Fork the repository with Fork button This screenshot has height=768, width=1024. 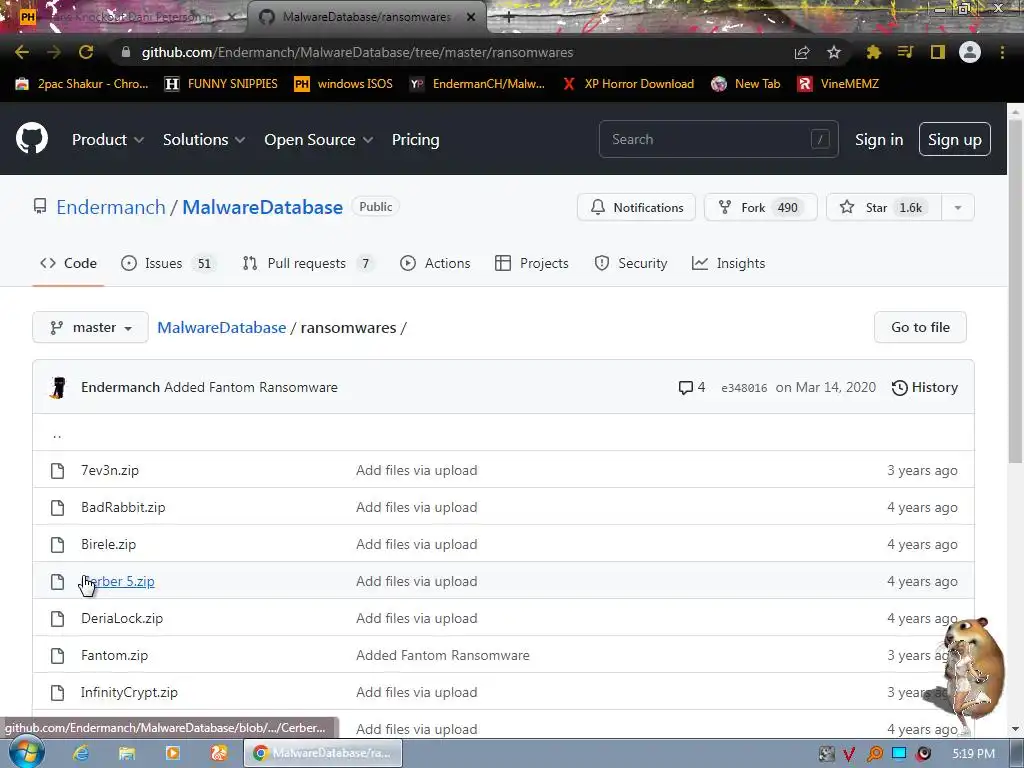(x=760, y=207)
